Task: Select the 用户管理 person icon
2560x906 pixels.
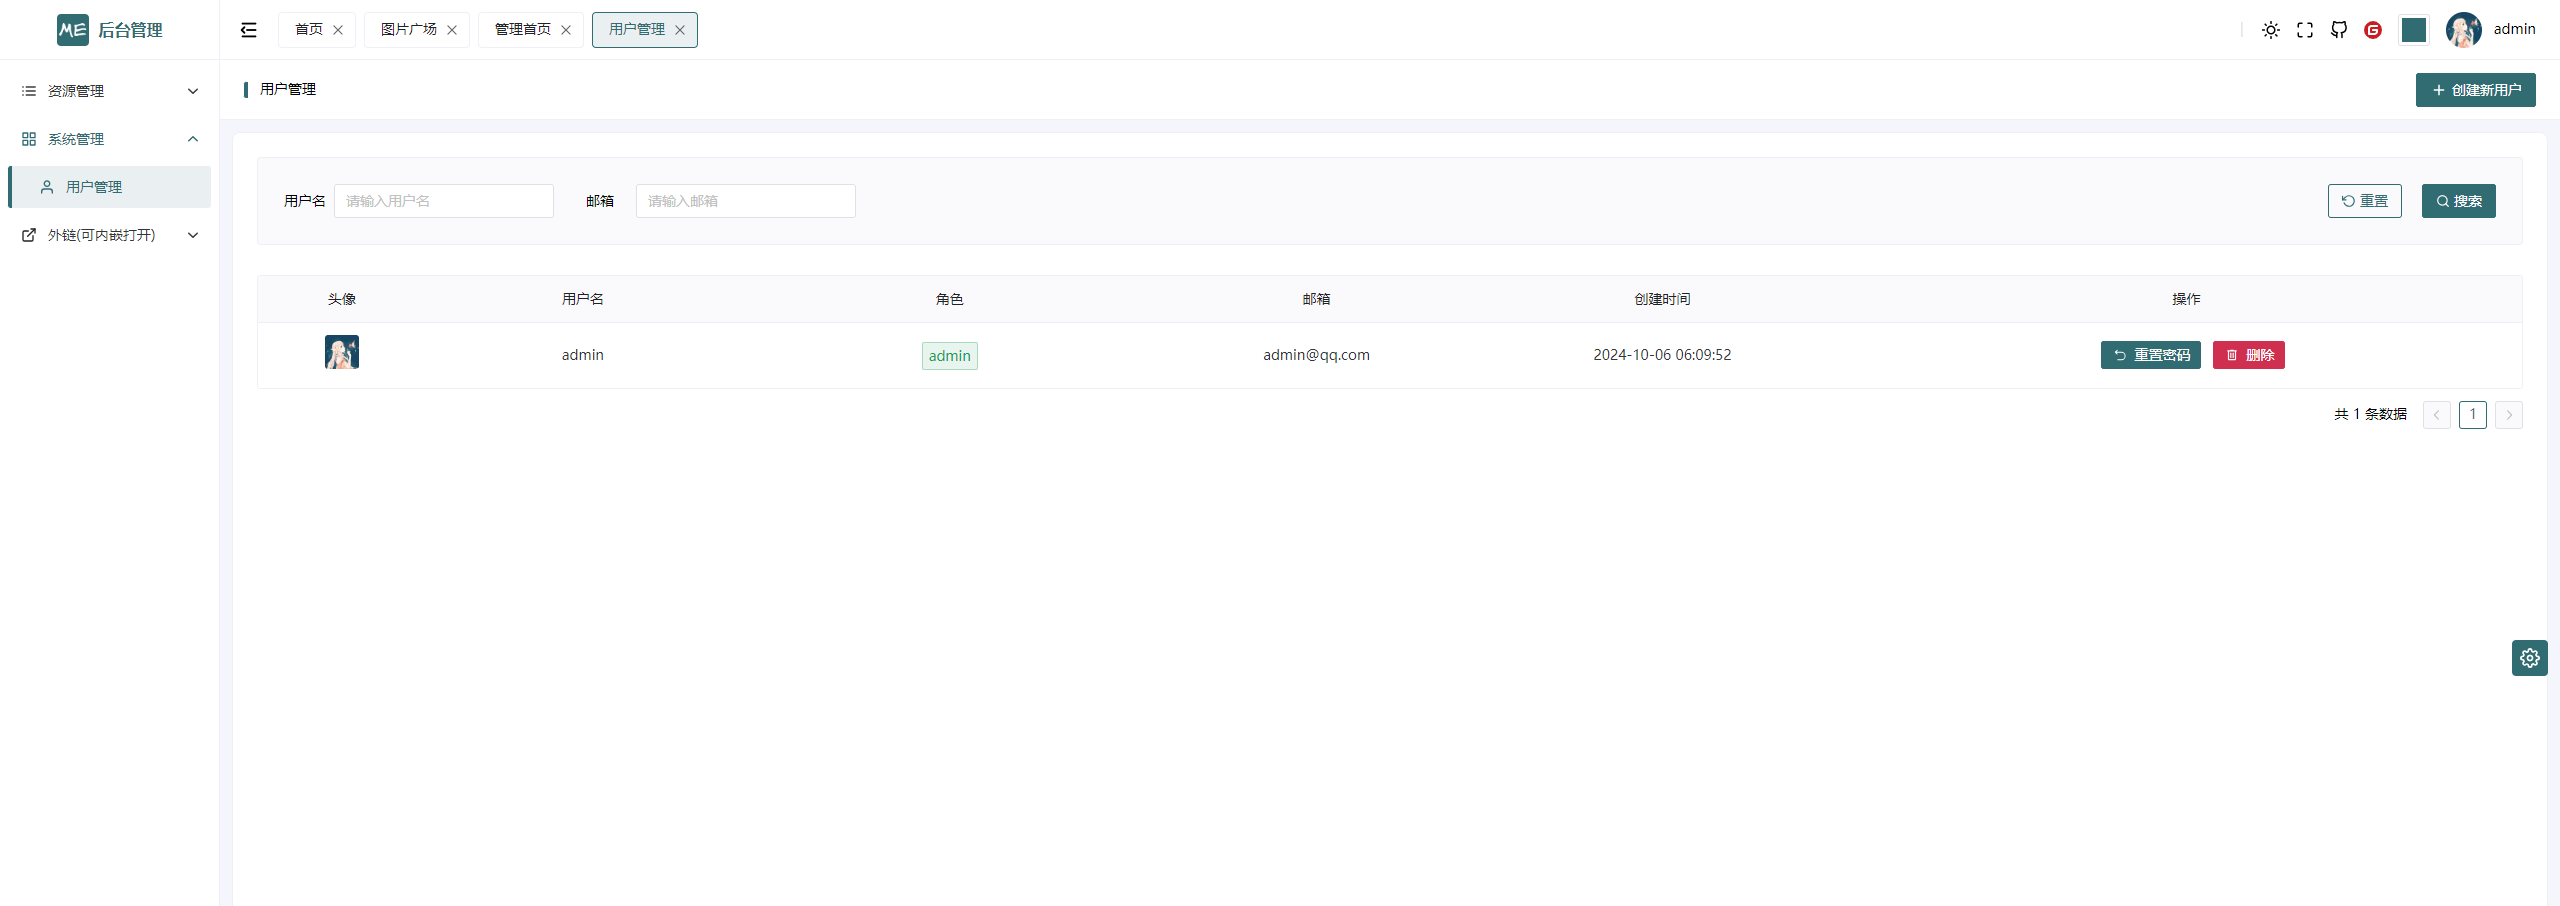Action: (46, 186)
